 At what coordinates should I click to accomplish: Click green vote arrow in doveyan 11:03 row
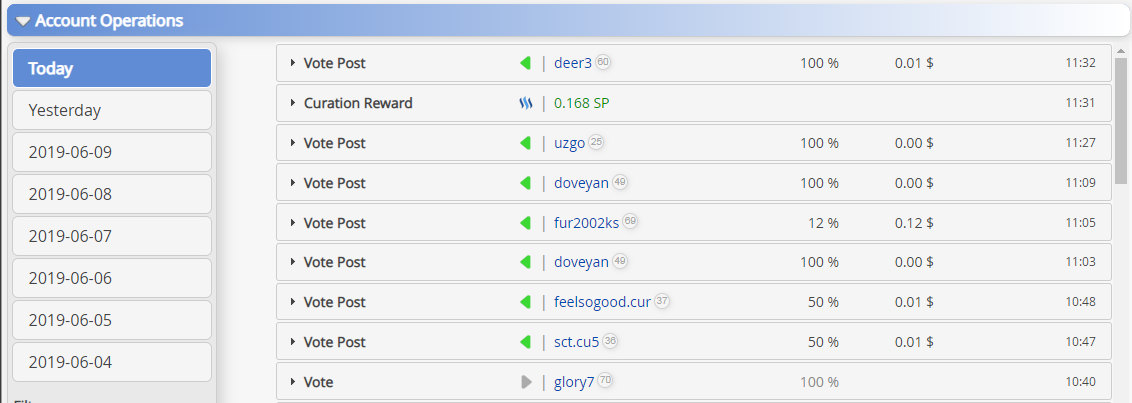526,262
